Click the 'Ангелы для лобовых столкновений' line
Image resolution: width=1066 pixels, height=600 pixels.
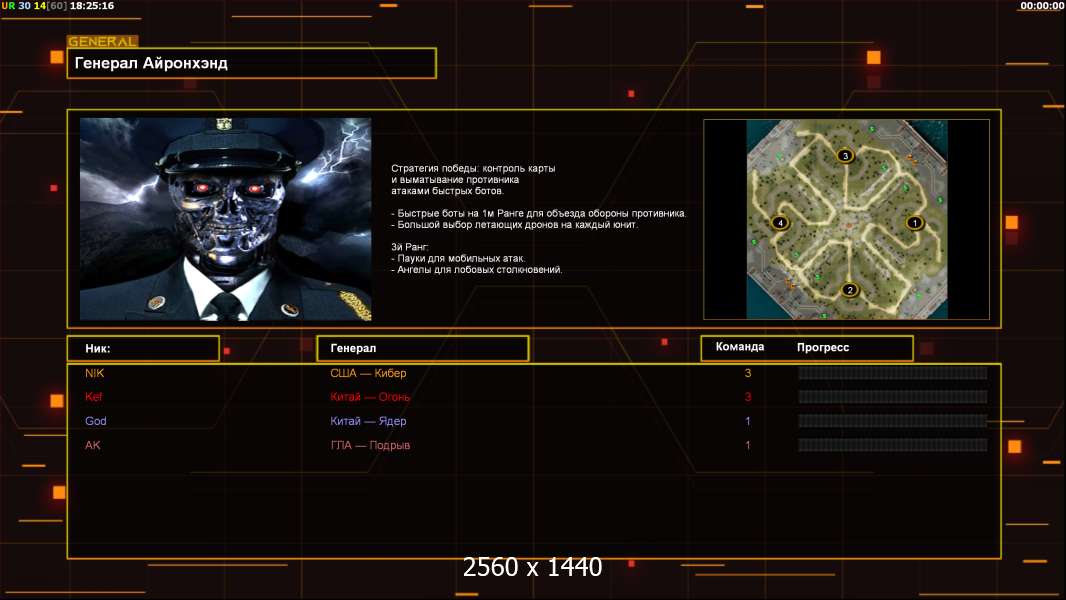[x=477, y=270]
